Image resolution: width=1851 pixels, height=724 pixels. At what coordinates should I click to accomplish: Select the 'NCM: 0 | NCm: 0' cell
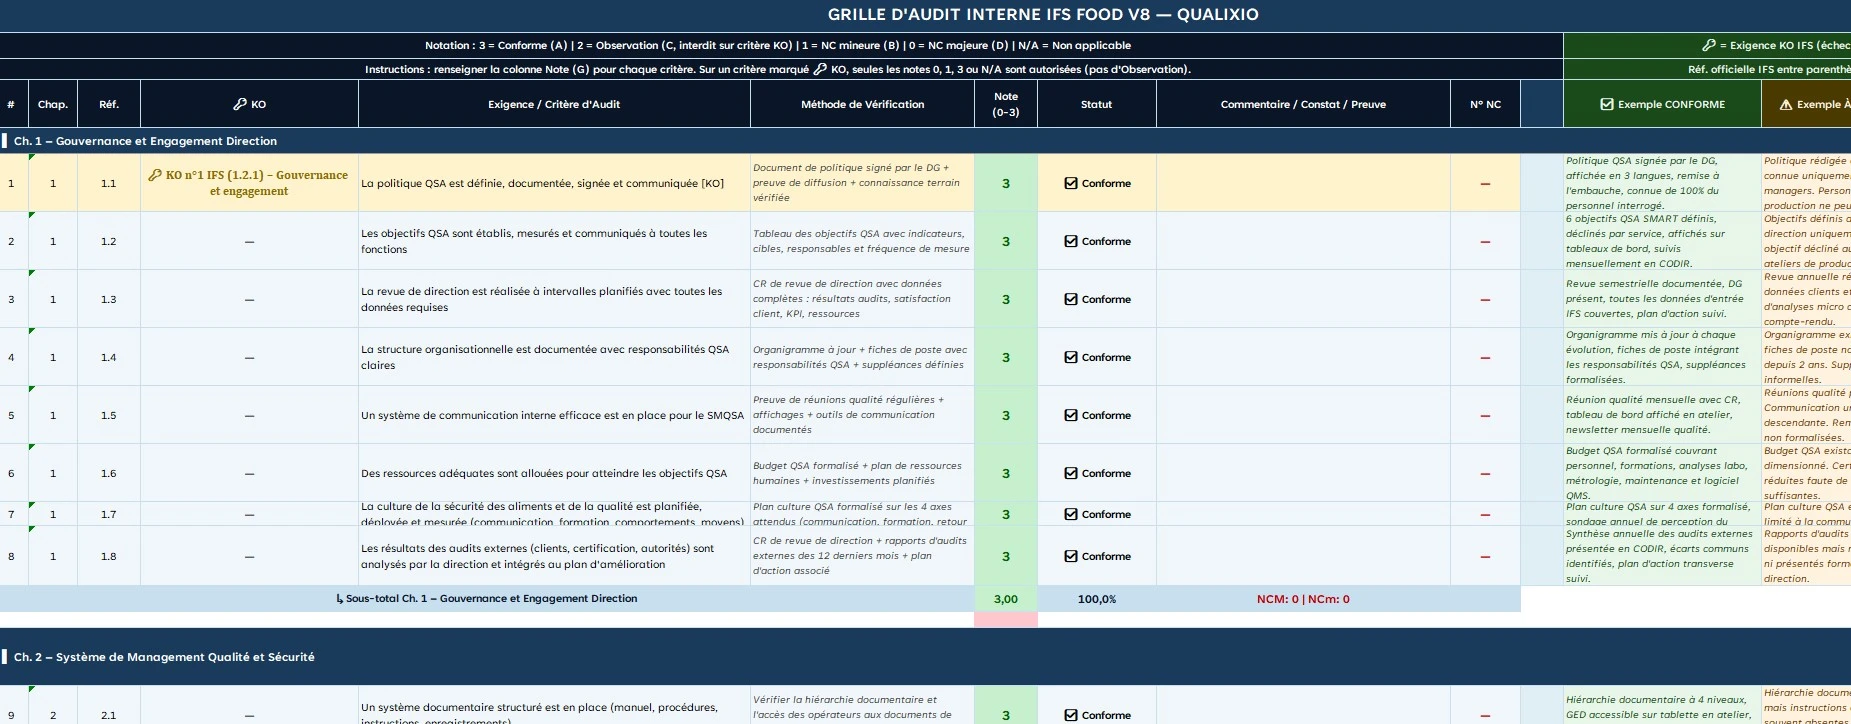click(x=1303, y=599)
